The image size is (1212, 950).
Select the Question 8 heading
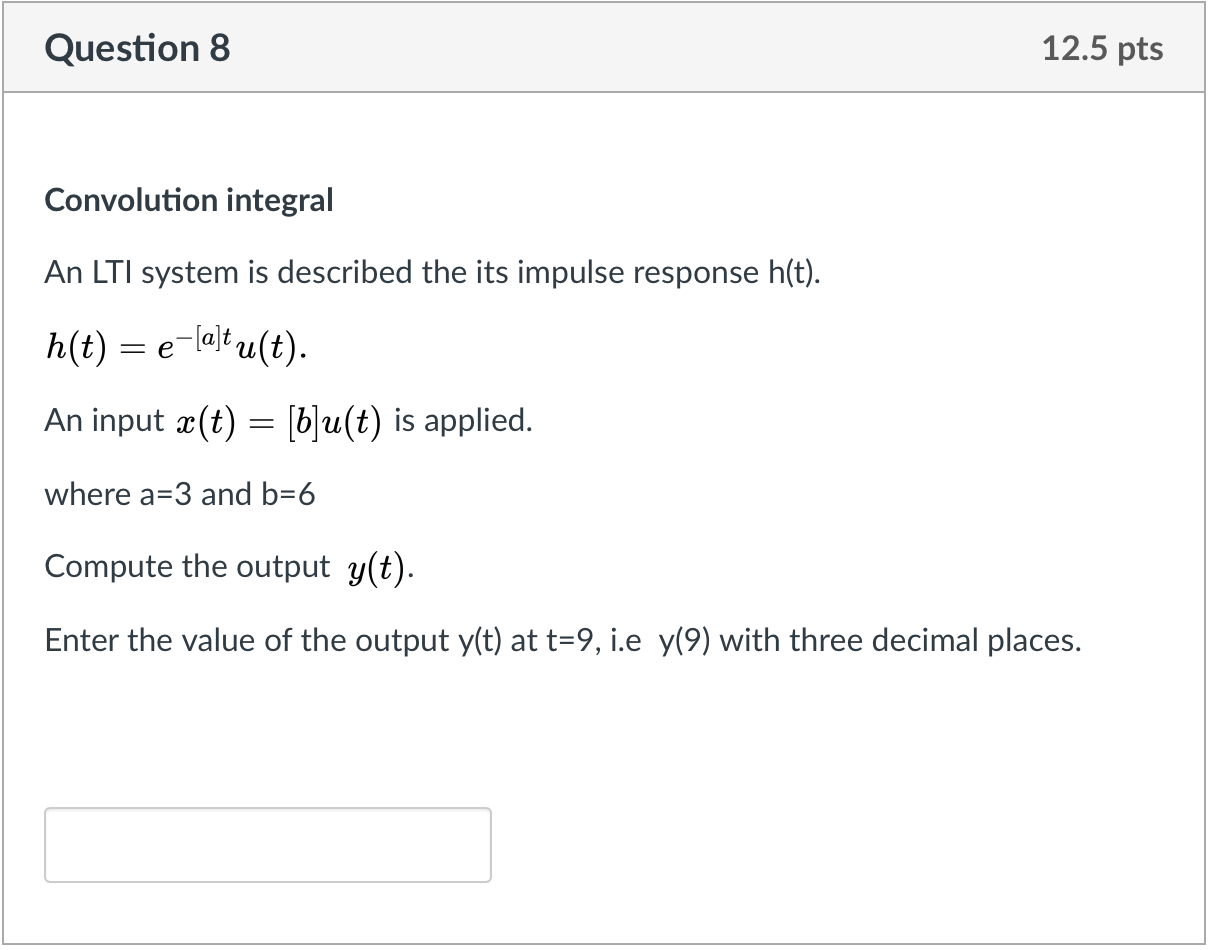click(137, 47)
